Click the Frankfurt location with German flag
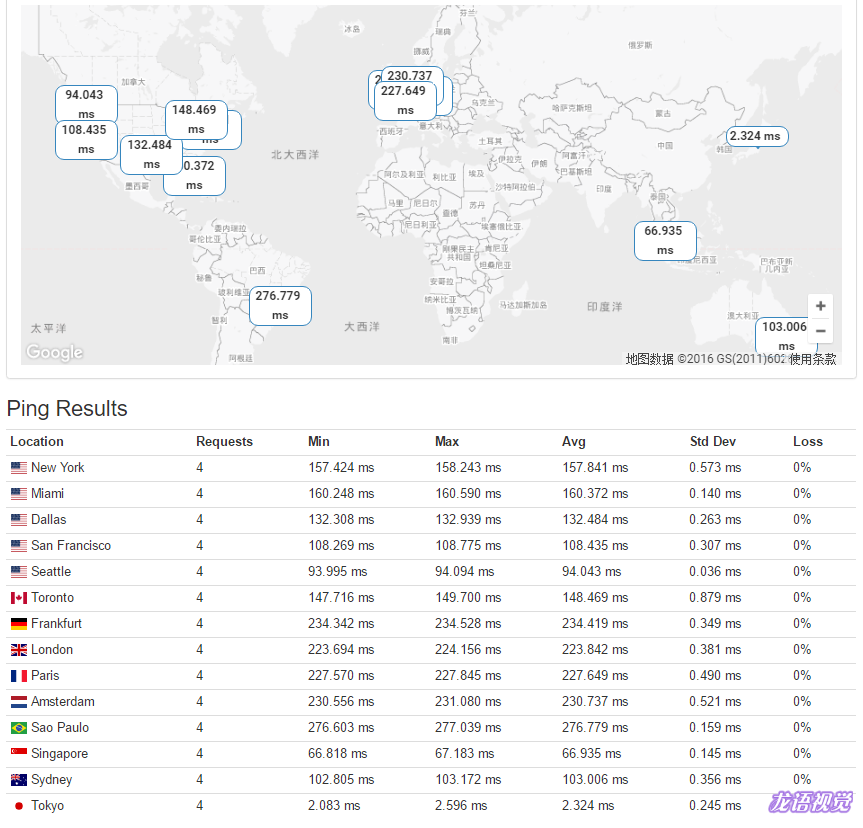Viewport: 863px width, 828px height. tap(56, 623)
